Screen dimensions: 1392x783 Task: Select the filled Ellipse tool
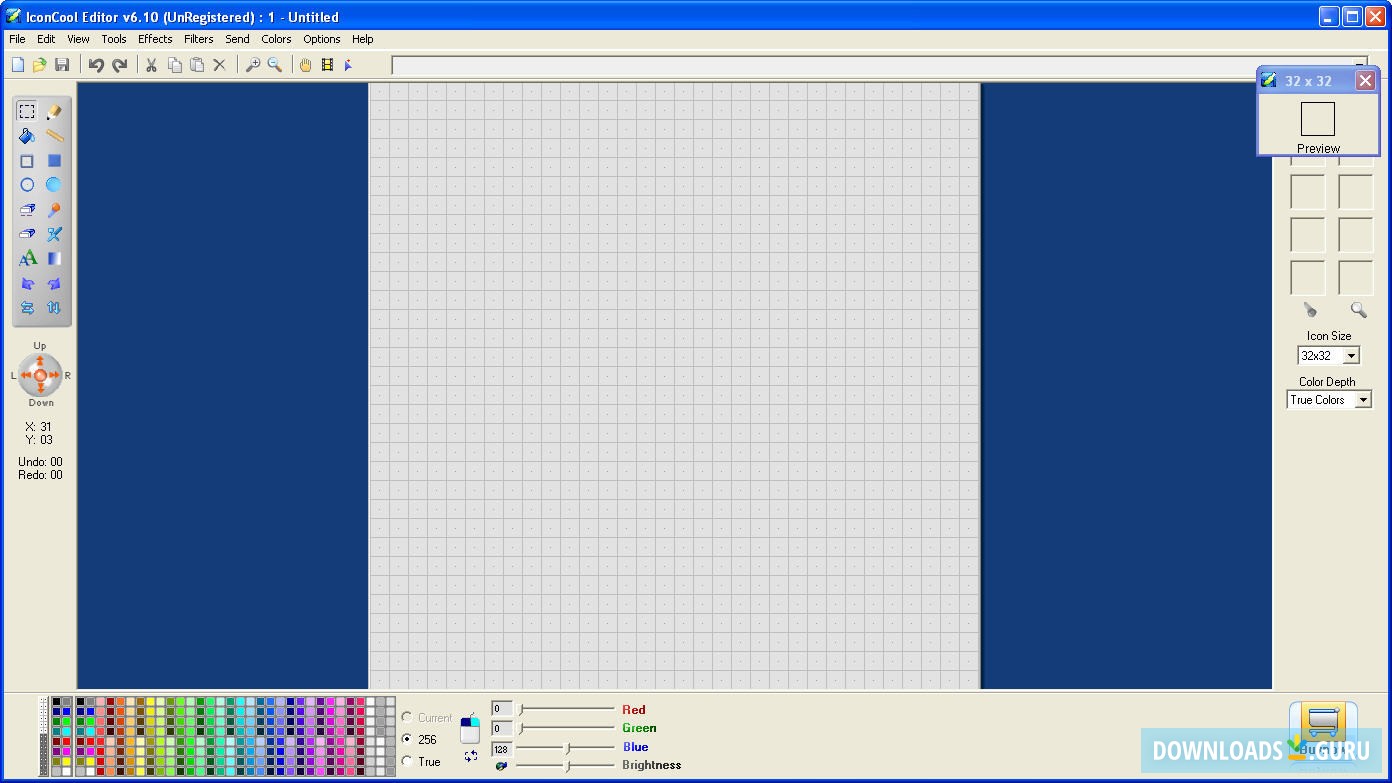[54, 185]
